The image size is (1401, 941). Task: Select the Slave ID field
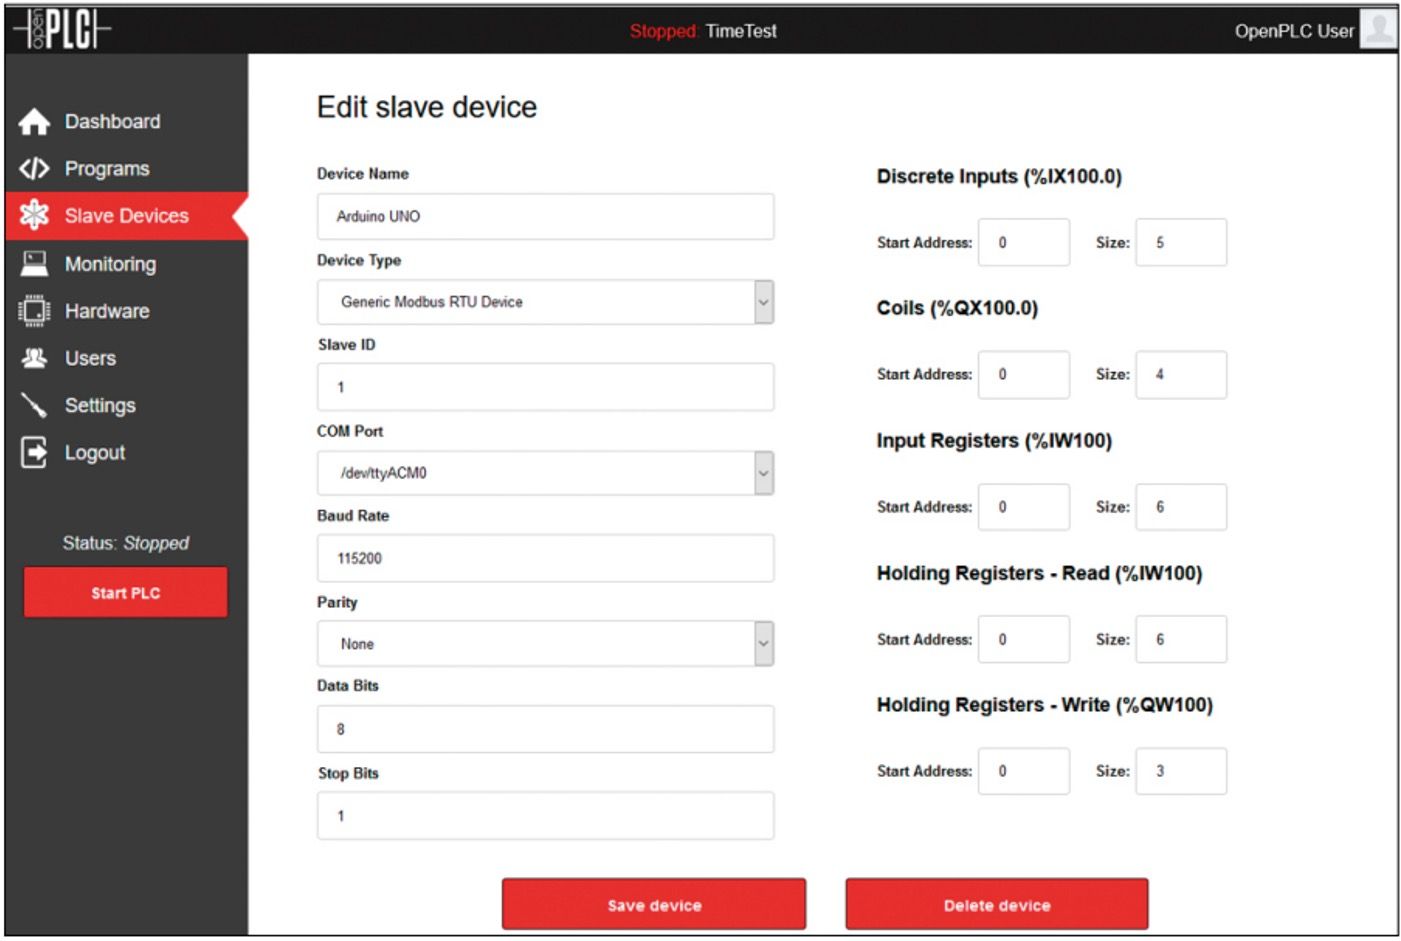544,386
